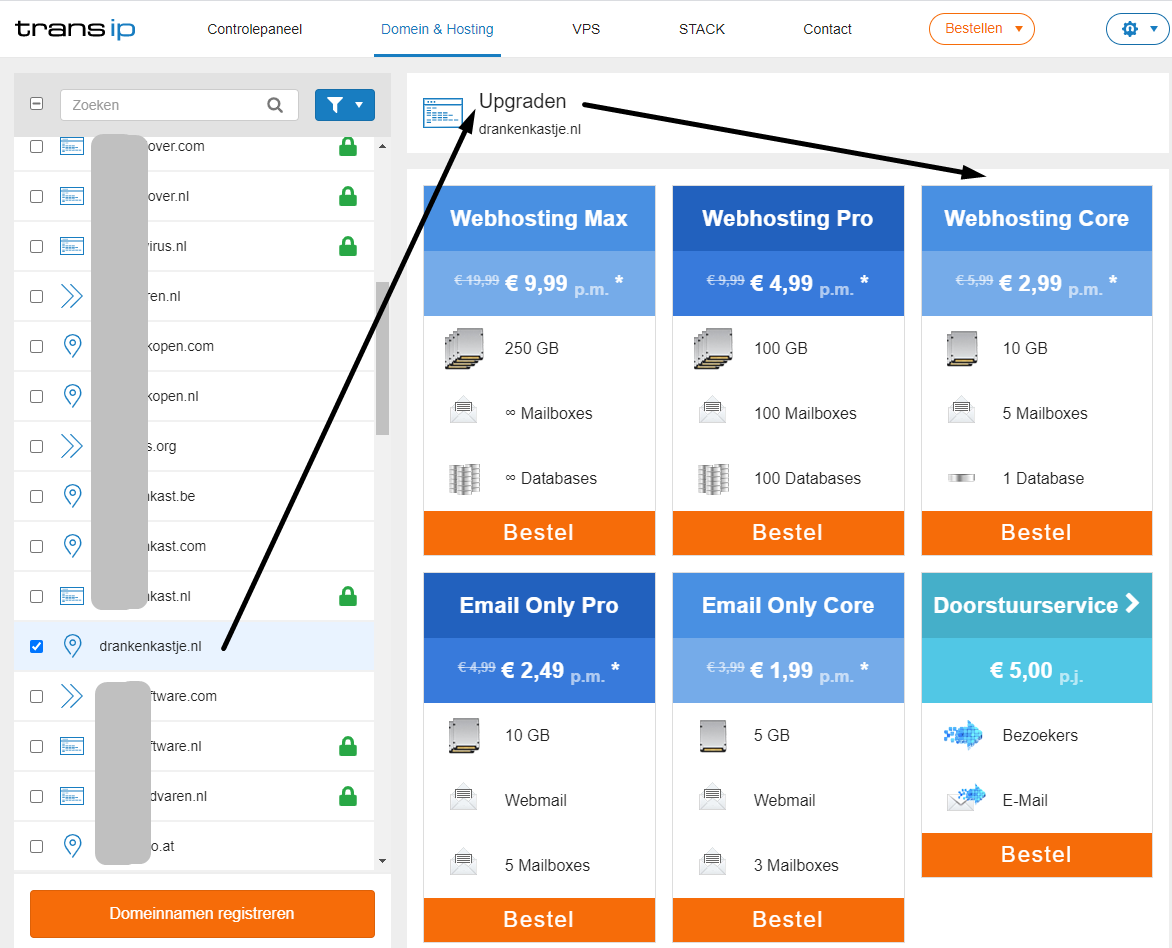Image resolution: width=1172 pixels, height=948 pixels.
Task: Click the green lock icon next to drankenkast.nl
Action: click(x=348, y=597)
